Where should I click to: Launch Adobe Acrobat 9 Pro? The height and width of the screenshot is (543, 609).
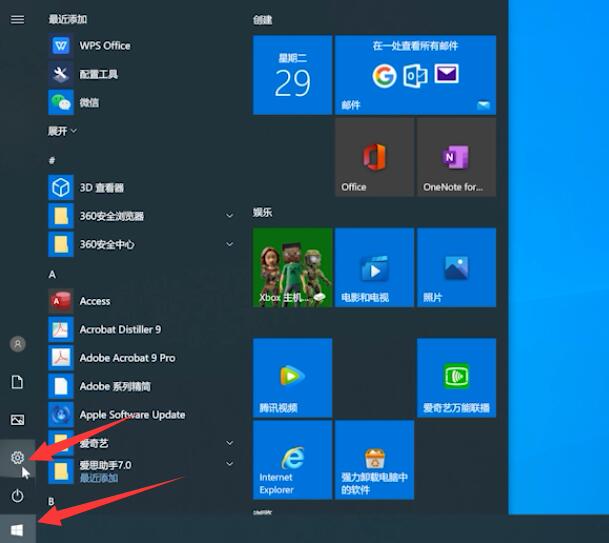pos(142,358)
